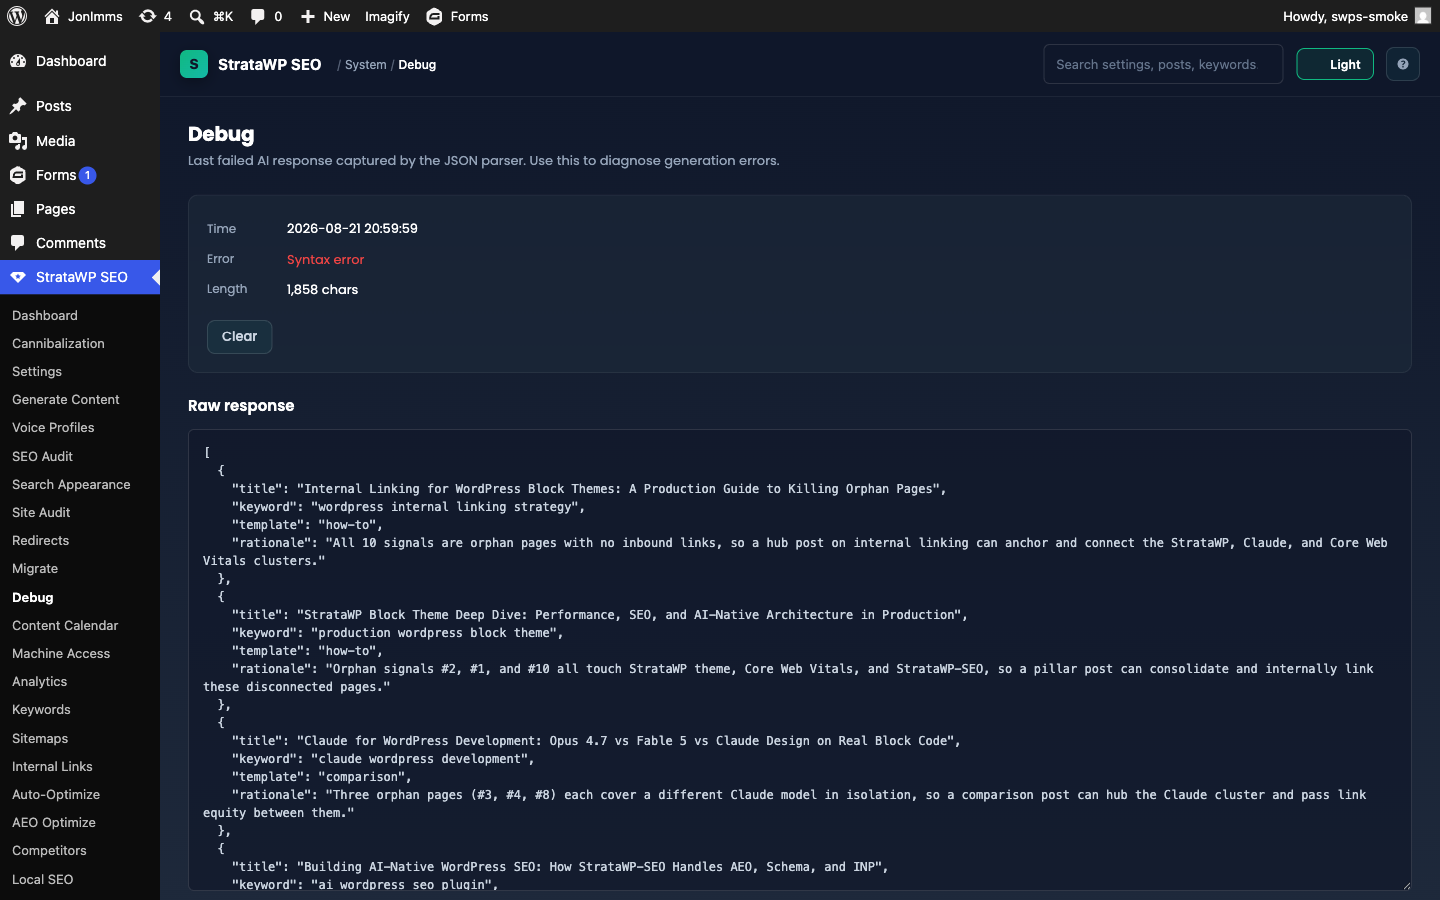
Task: Click the Forms notification badge
Action: point(88,175)
